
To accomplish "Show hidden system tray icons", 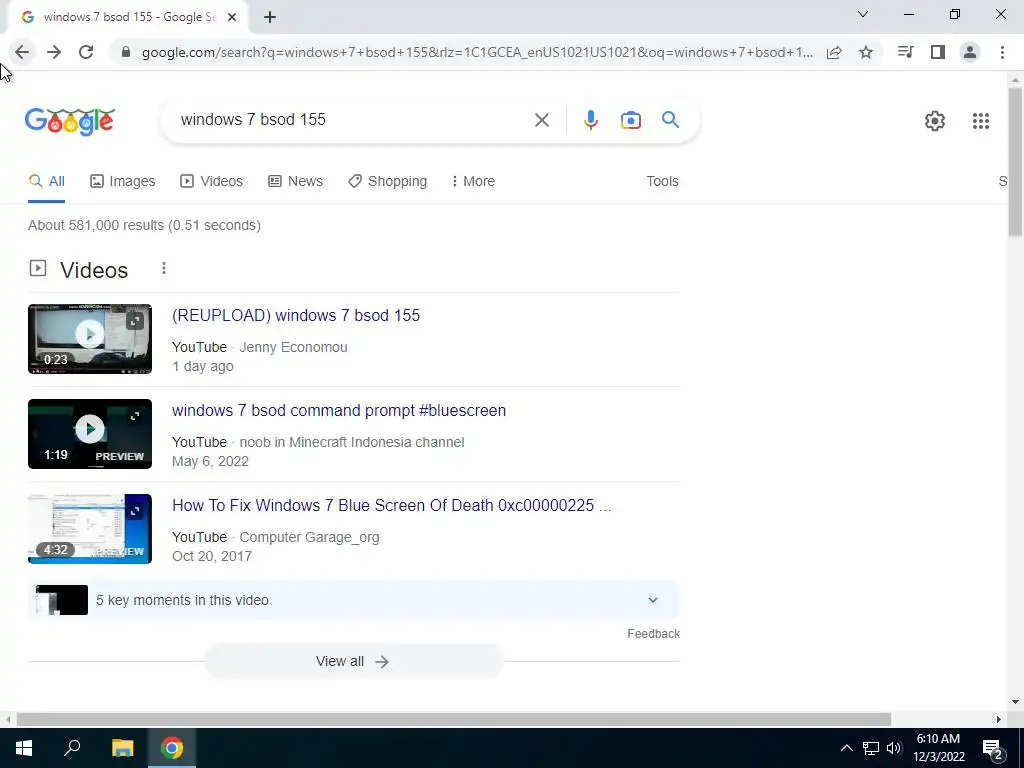I will (x=846, y=748).
